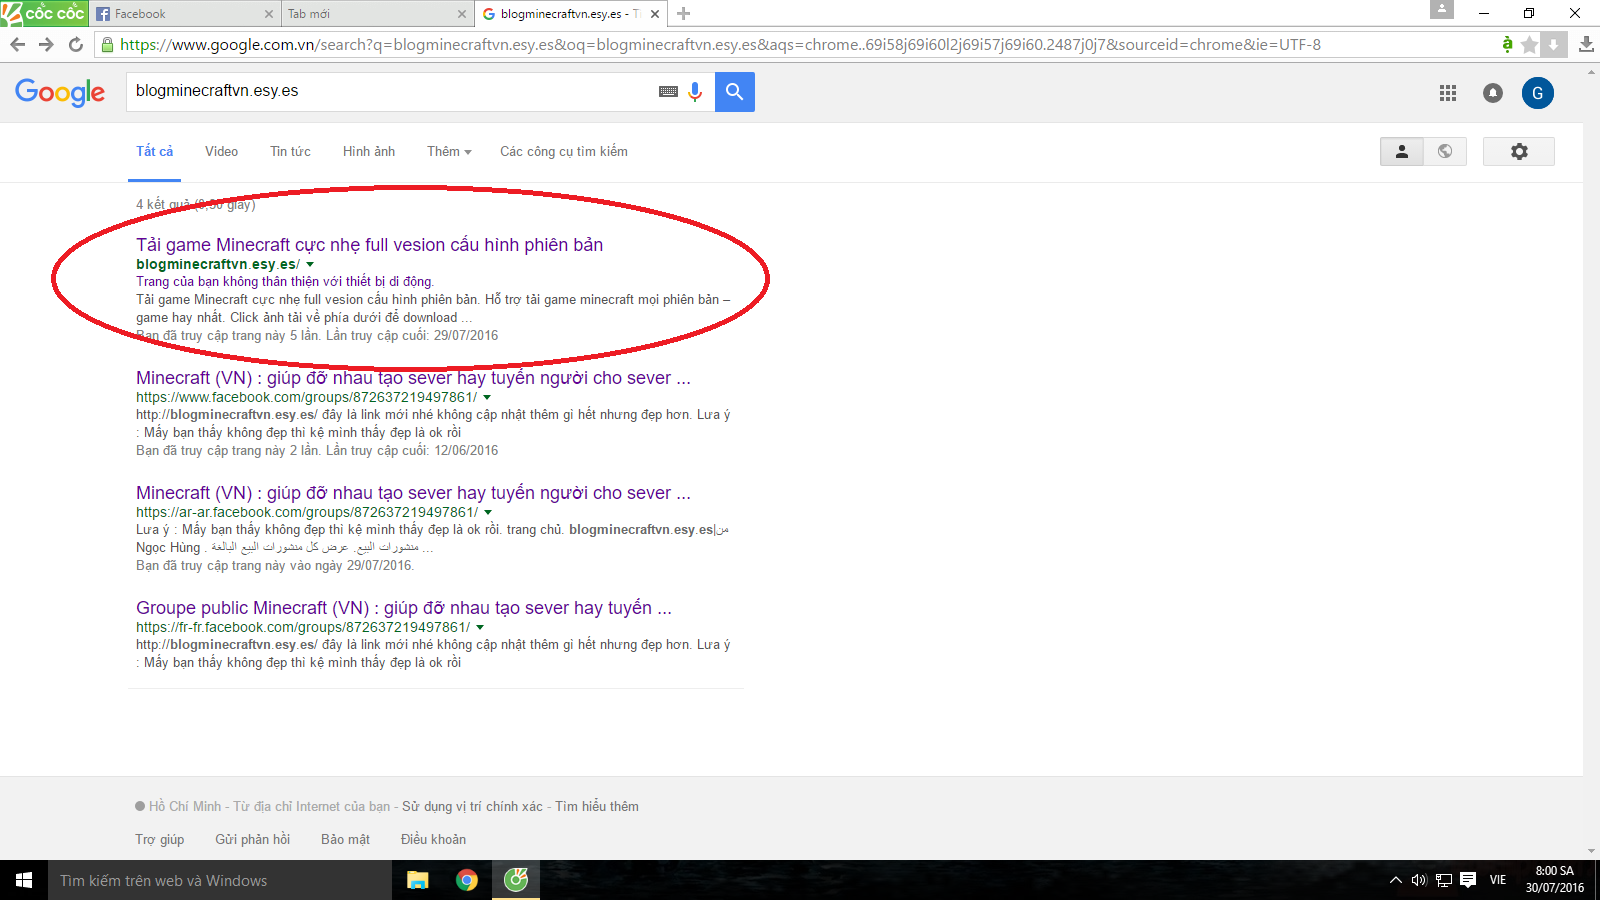Image resolution: width=1600 pixels, height=900 pixels.
Task: Start voice search with the microphone icon
Action: pyautogui.click(x=695, y=92)
